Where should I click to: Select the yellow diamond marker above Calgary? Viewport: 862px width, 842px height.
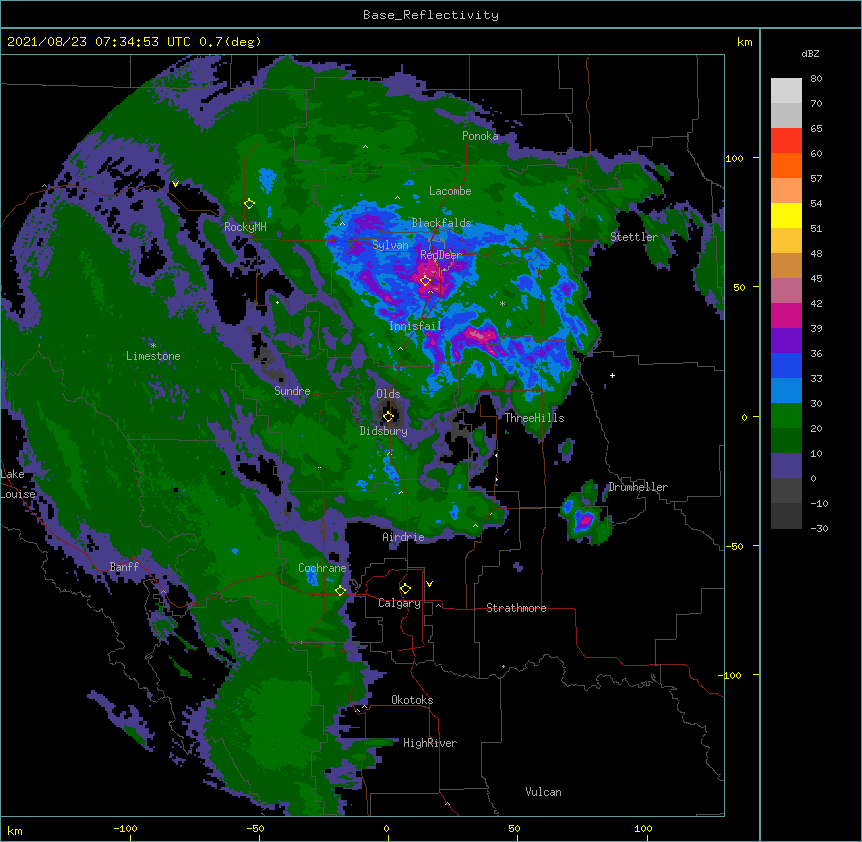click(x=405, y=589)
